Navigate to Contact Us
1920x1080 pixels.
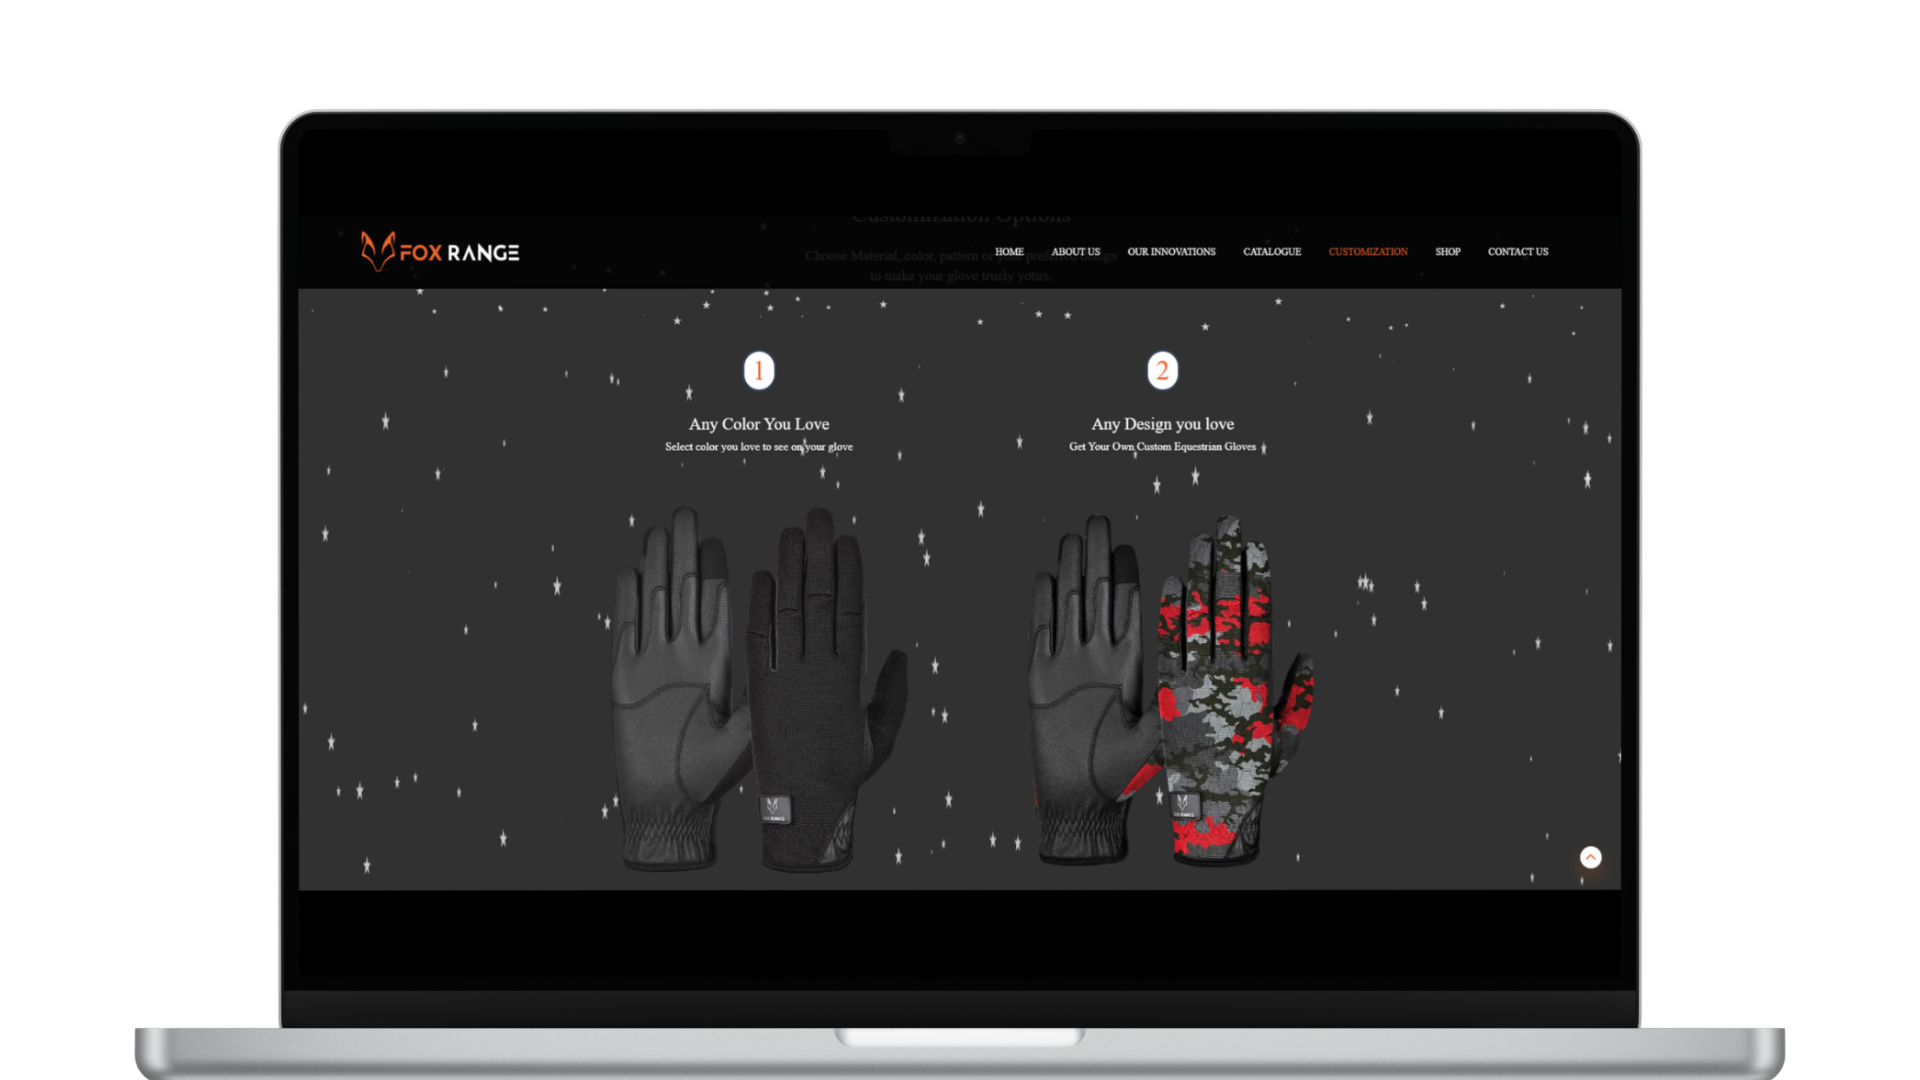coord(1517,252)
